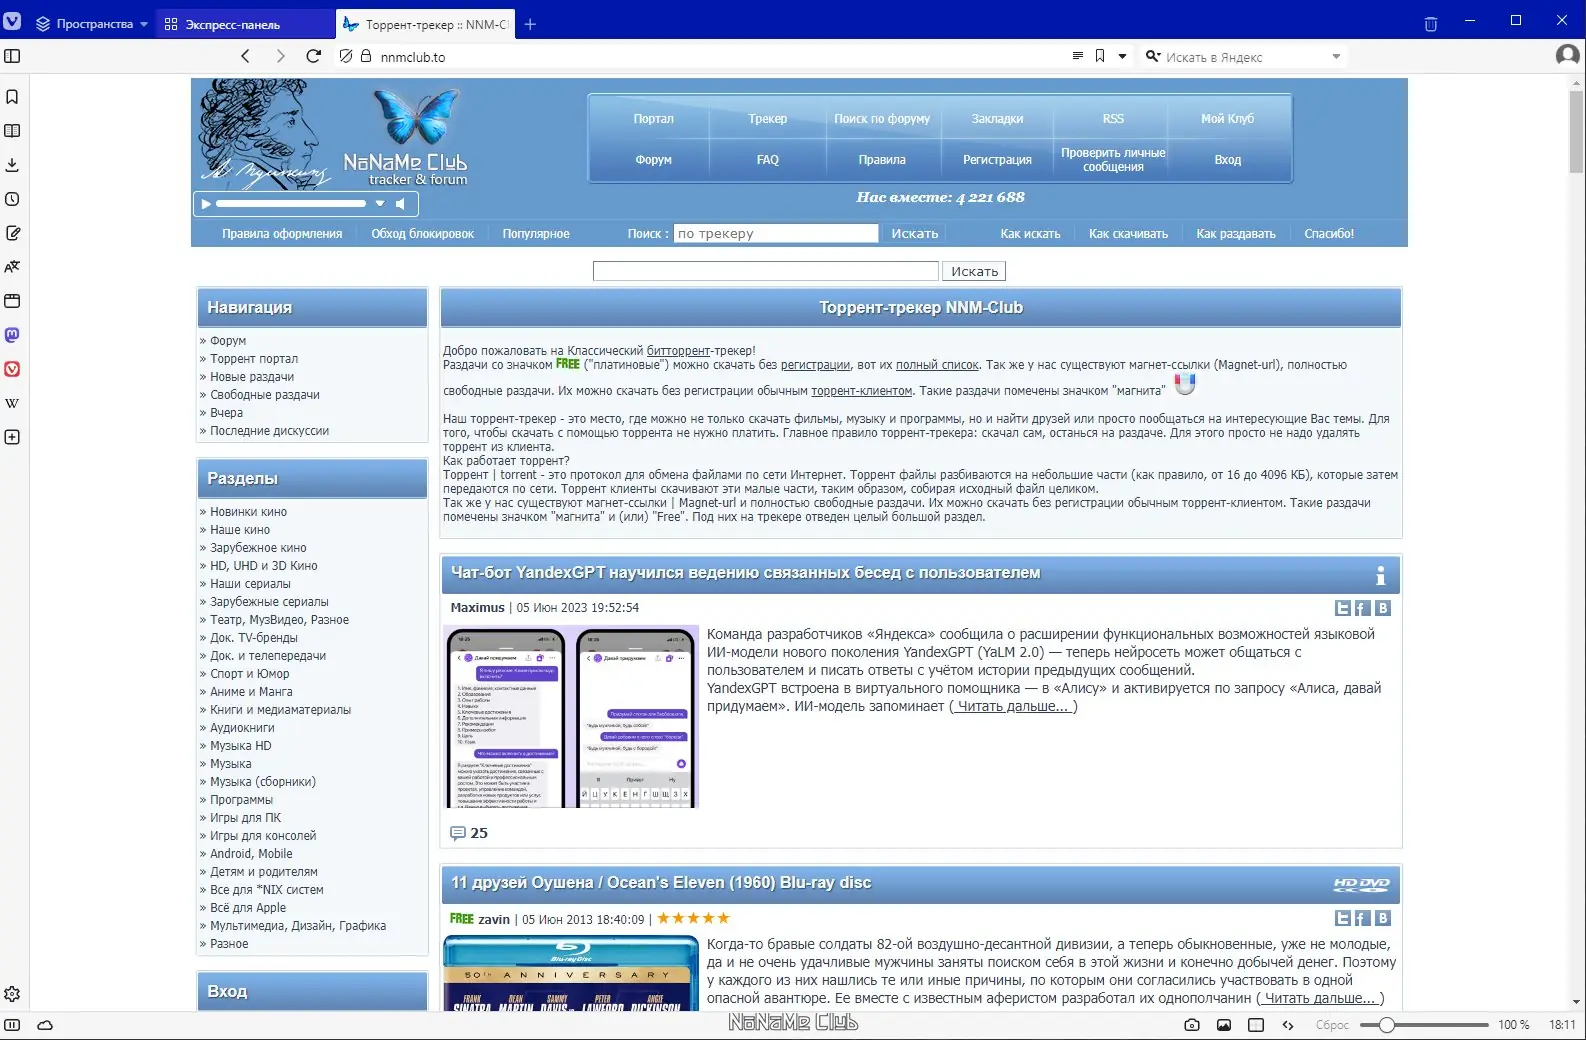Viewport: 1586px width, 1040px height.
Task: Reload the current page
Action: [x=314, y=56]
